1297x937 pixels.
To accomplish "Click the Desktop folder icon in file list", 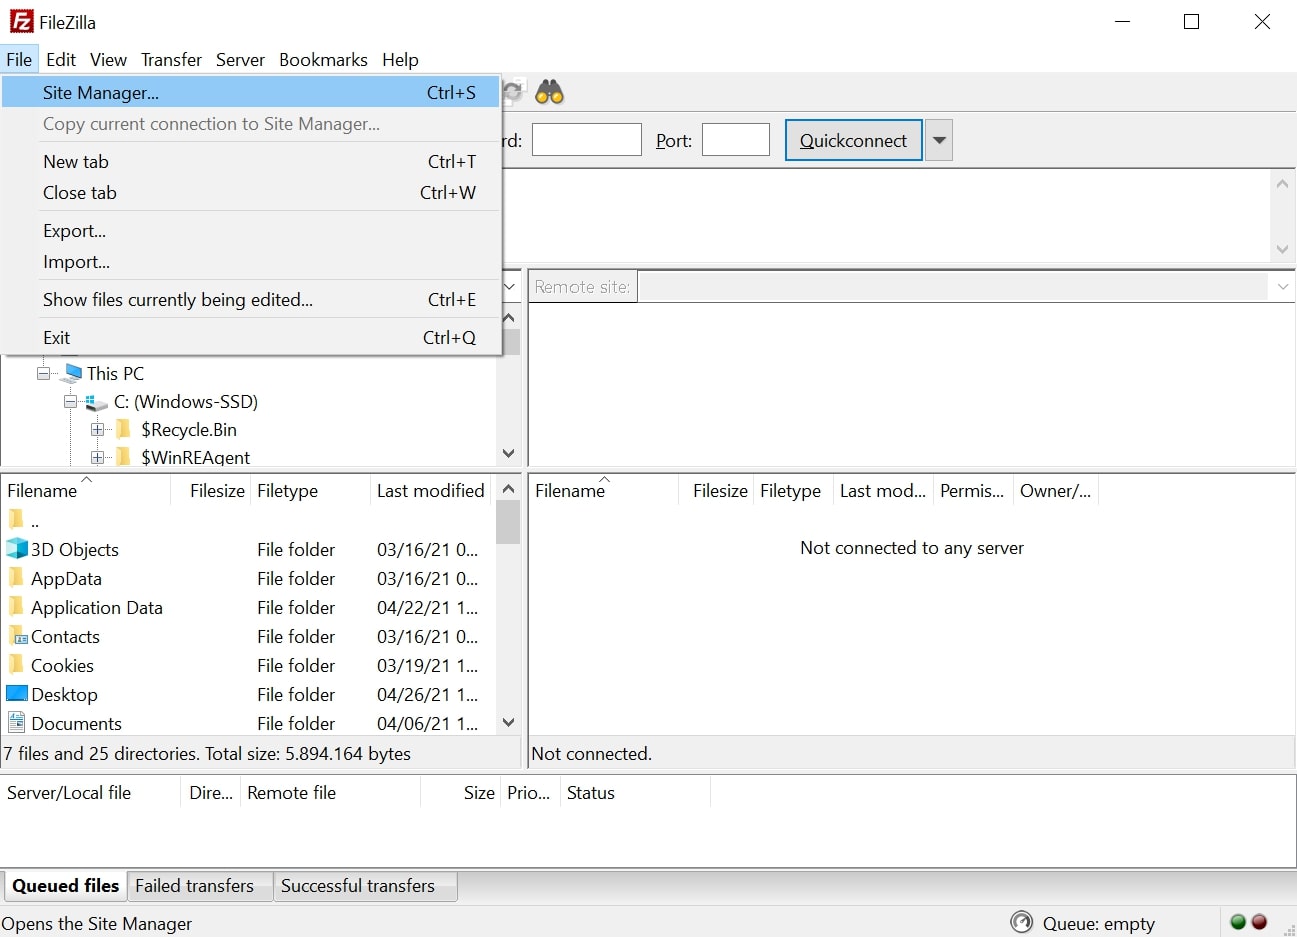I will pyautogui.click(x=17, y=694).
